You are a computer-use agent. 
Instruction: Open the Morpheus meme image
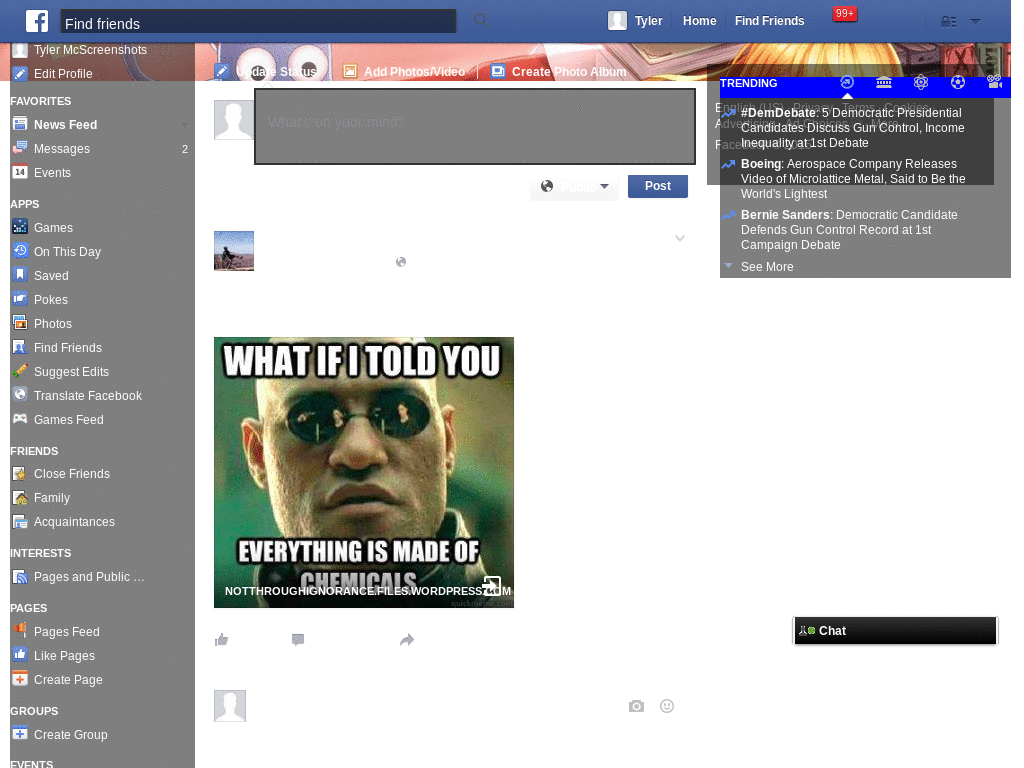[364, 472]
